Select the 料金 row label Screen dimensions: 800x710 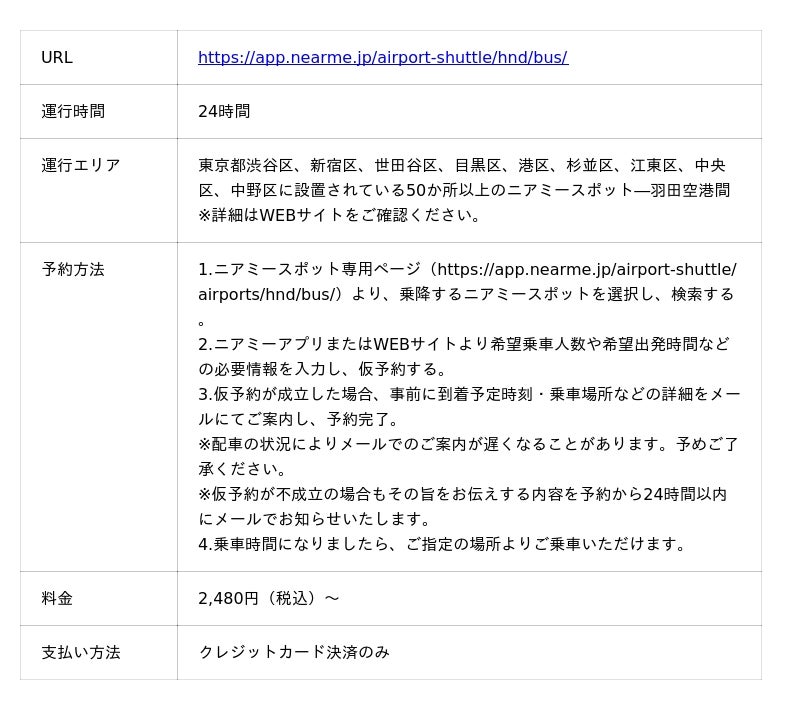pos(57,599)
